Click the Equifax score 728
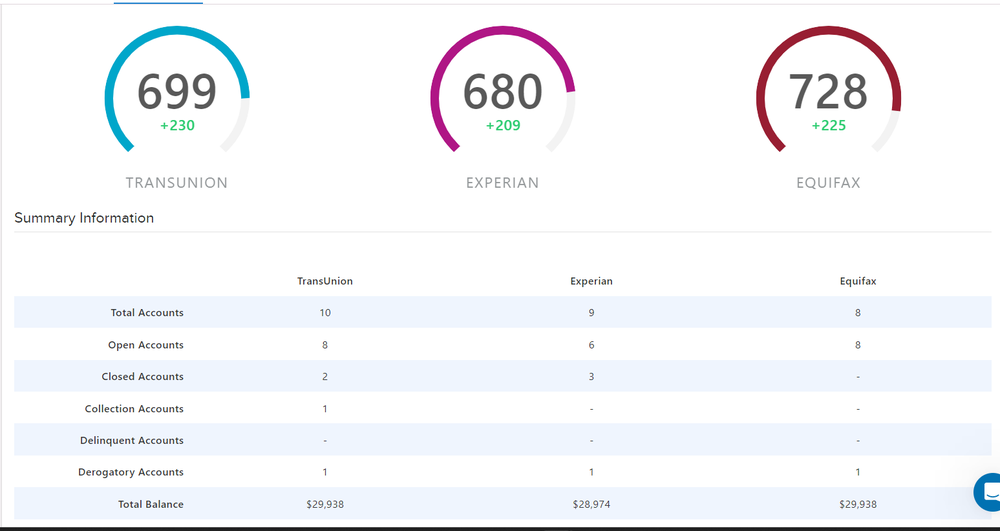The height and width of the screenshot is (531, 1000). 828,91
